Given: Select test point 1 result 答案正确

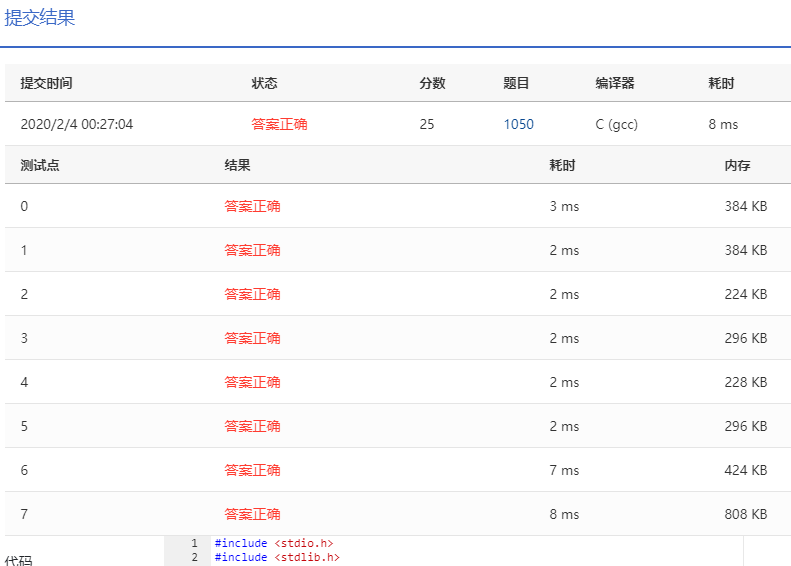Looking at the screenshot, I should 252,250.
